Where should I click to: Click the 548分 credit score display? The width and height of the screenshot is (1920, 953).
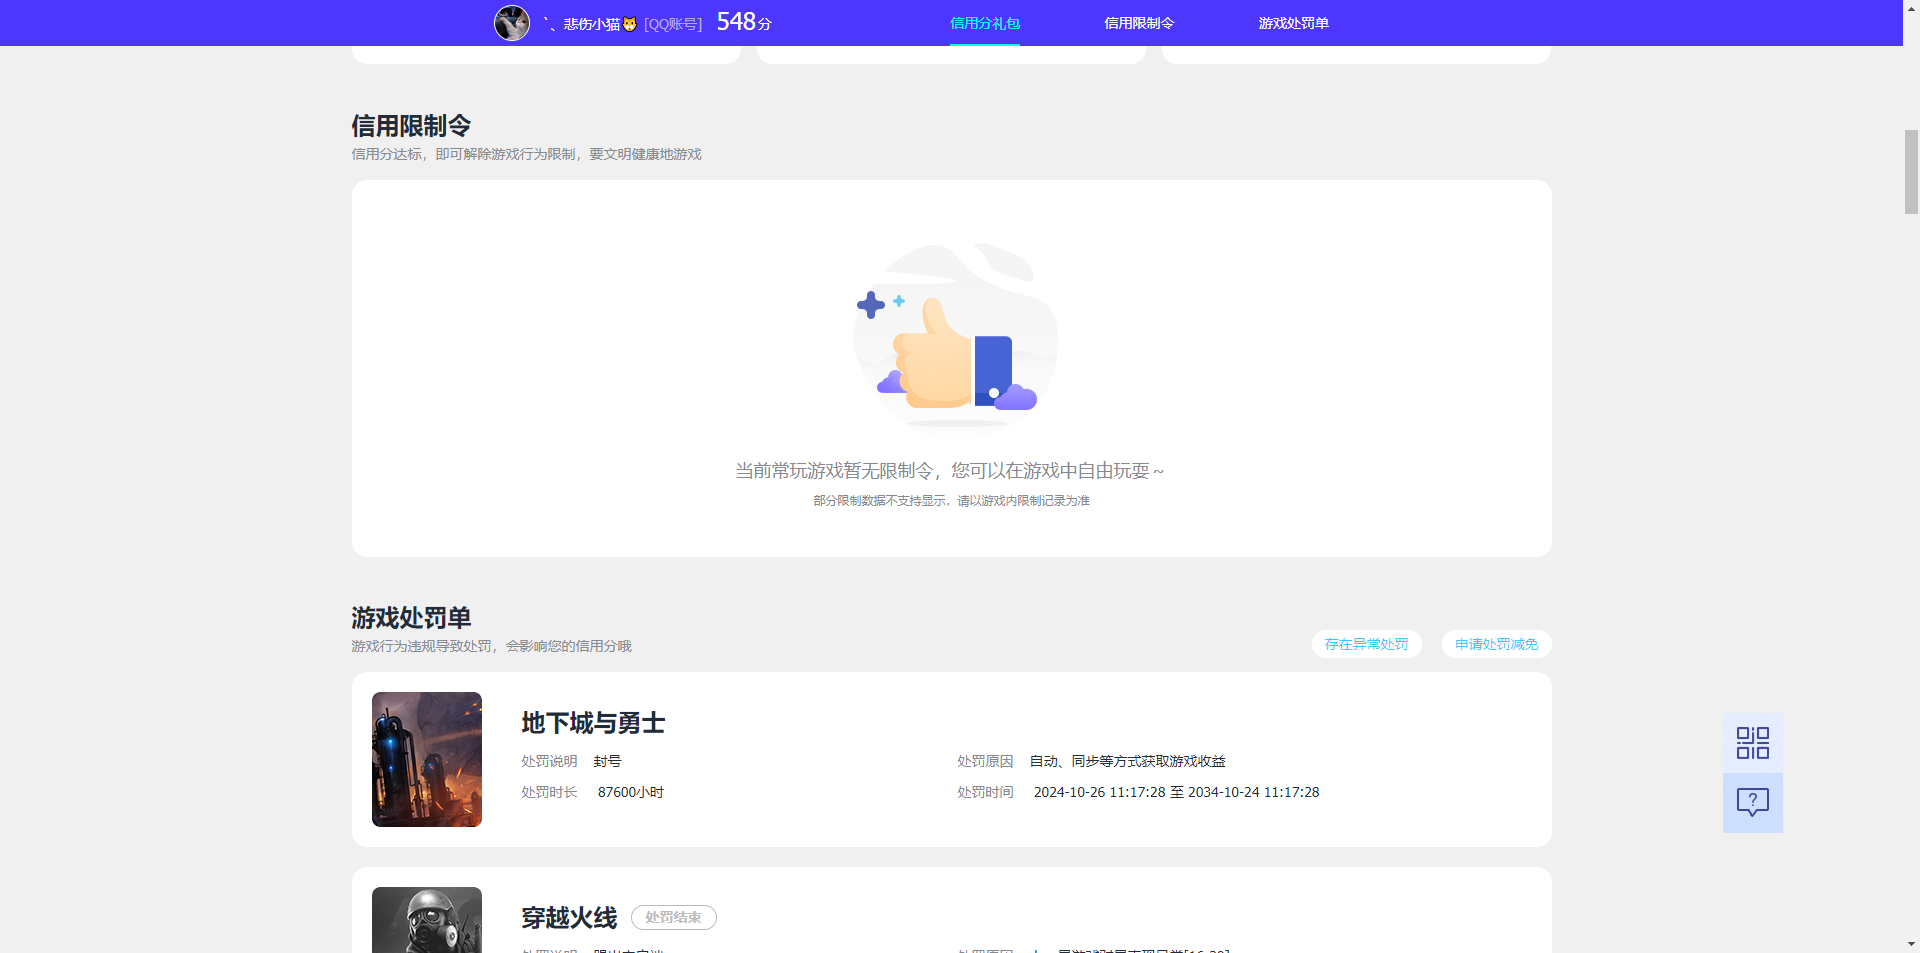743,20
